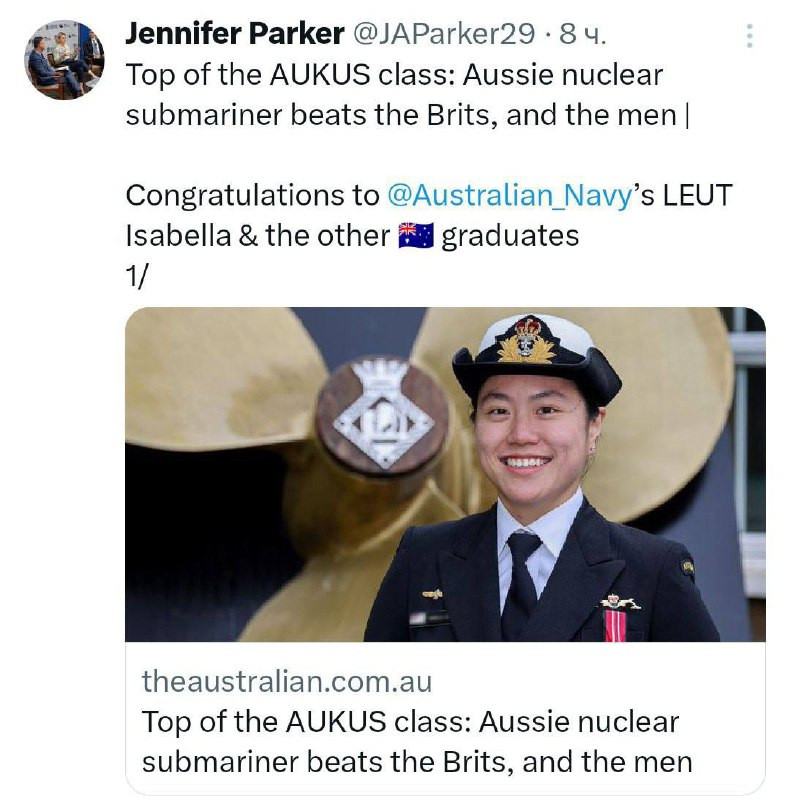Open Jennifer Parker's profile avatar

pyautogui.click(x=64, y=60)
